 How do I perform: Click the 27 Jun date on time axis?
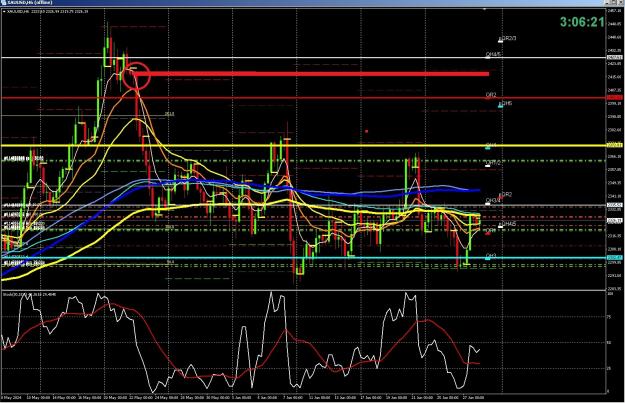click(474, 398)
